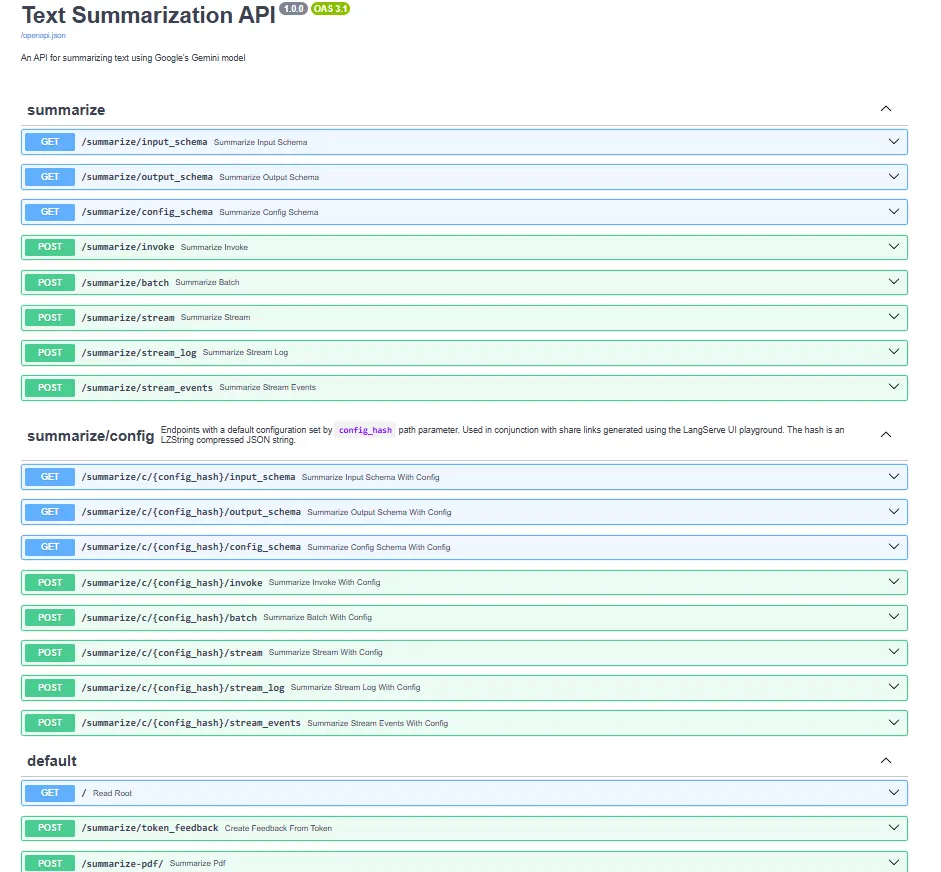
Task: Open /summarize/c/{config_hash}/input_schema path
Action: (x=188, y=477)
